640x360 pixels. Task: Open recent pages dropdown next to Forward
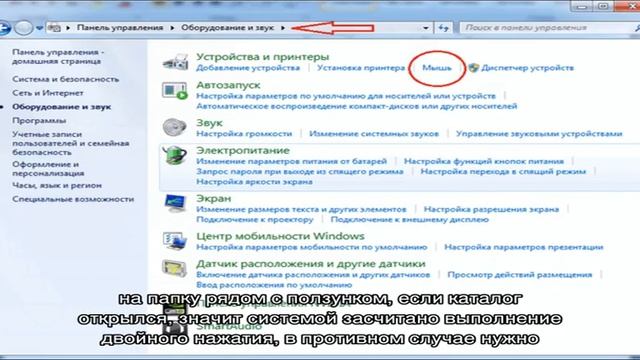click(x=39, y=28)
